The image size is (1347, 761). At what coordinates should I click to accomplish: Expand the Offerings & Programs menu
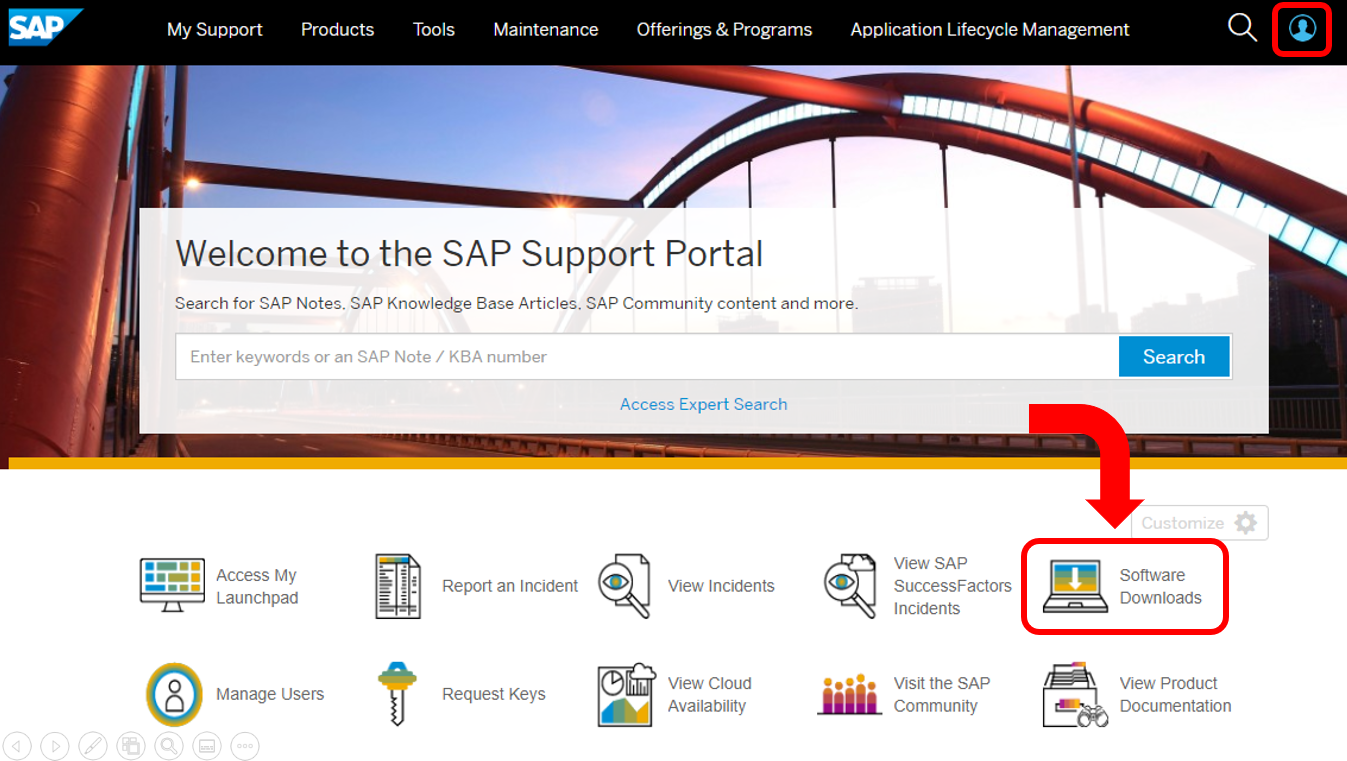[724, 30]
